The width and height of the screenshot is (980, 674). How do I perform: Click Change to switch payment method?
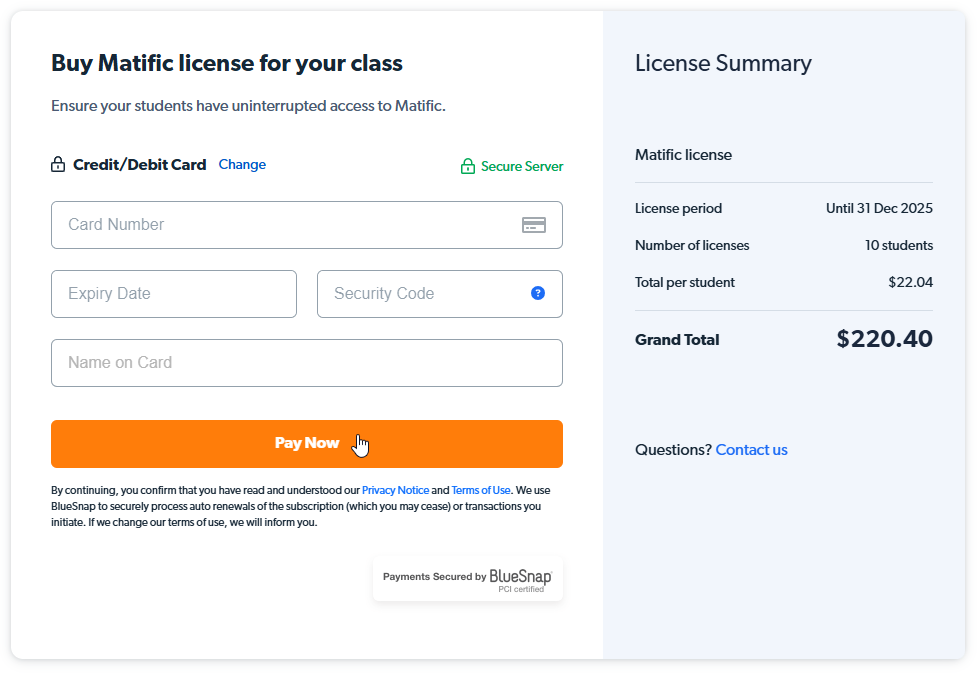pos(242,164)
